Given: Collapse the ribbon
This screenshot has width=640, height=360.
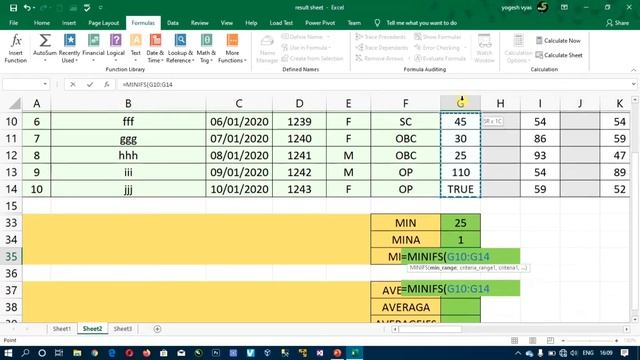Looking at the screenshot, I should pyautogui.click(x=633, y=70).
